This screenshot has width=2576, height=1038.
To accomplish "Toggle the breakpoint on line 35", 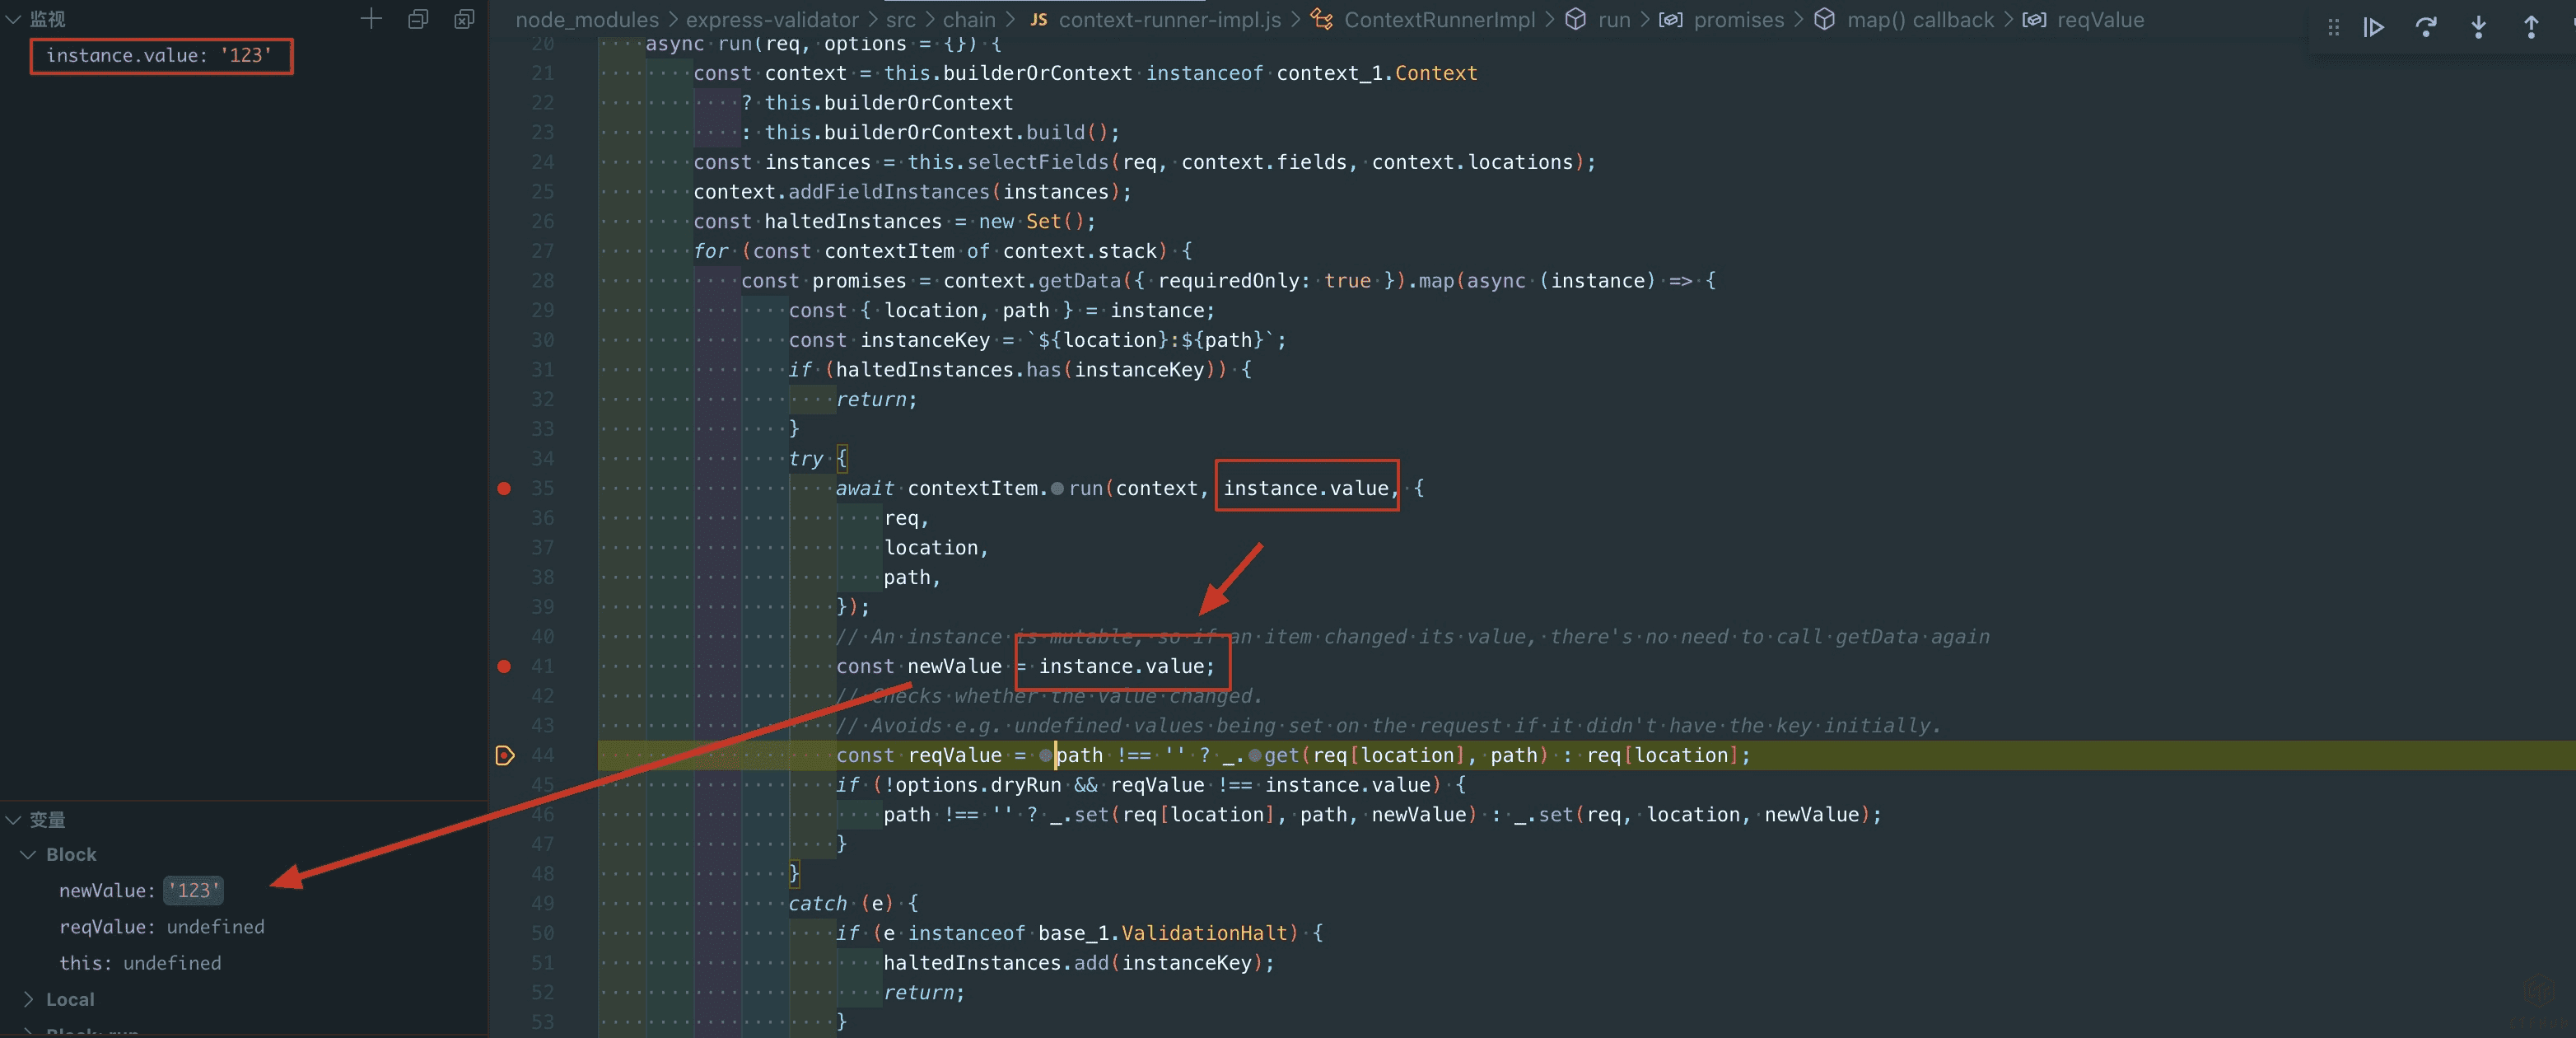I will (x=504, y=488).
